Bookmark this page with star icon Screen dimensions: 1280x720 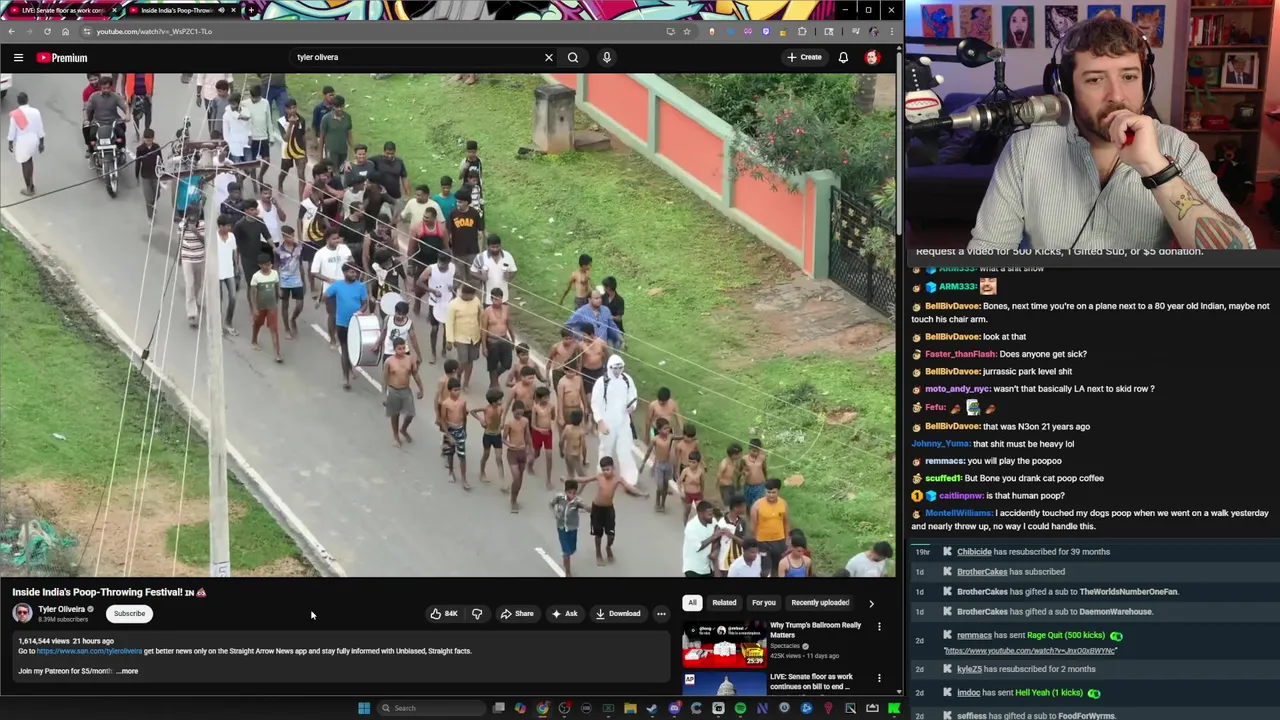[686, 32]
